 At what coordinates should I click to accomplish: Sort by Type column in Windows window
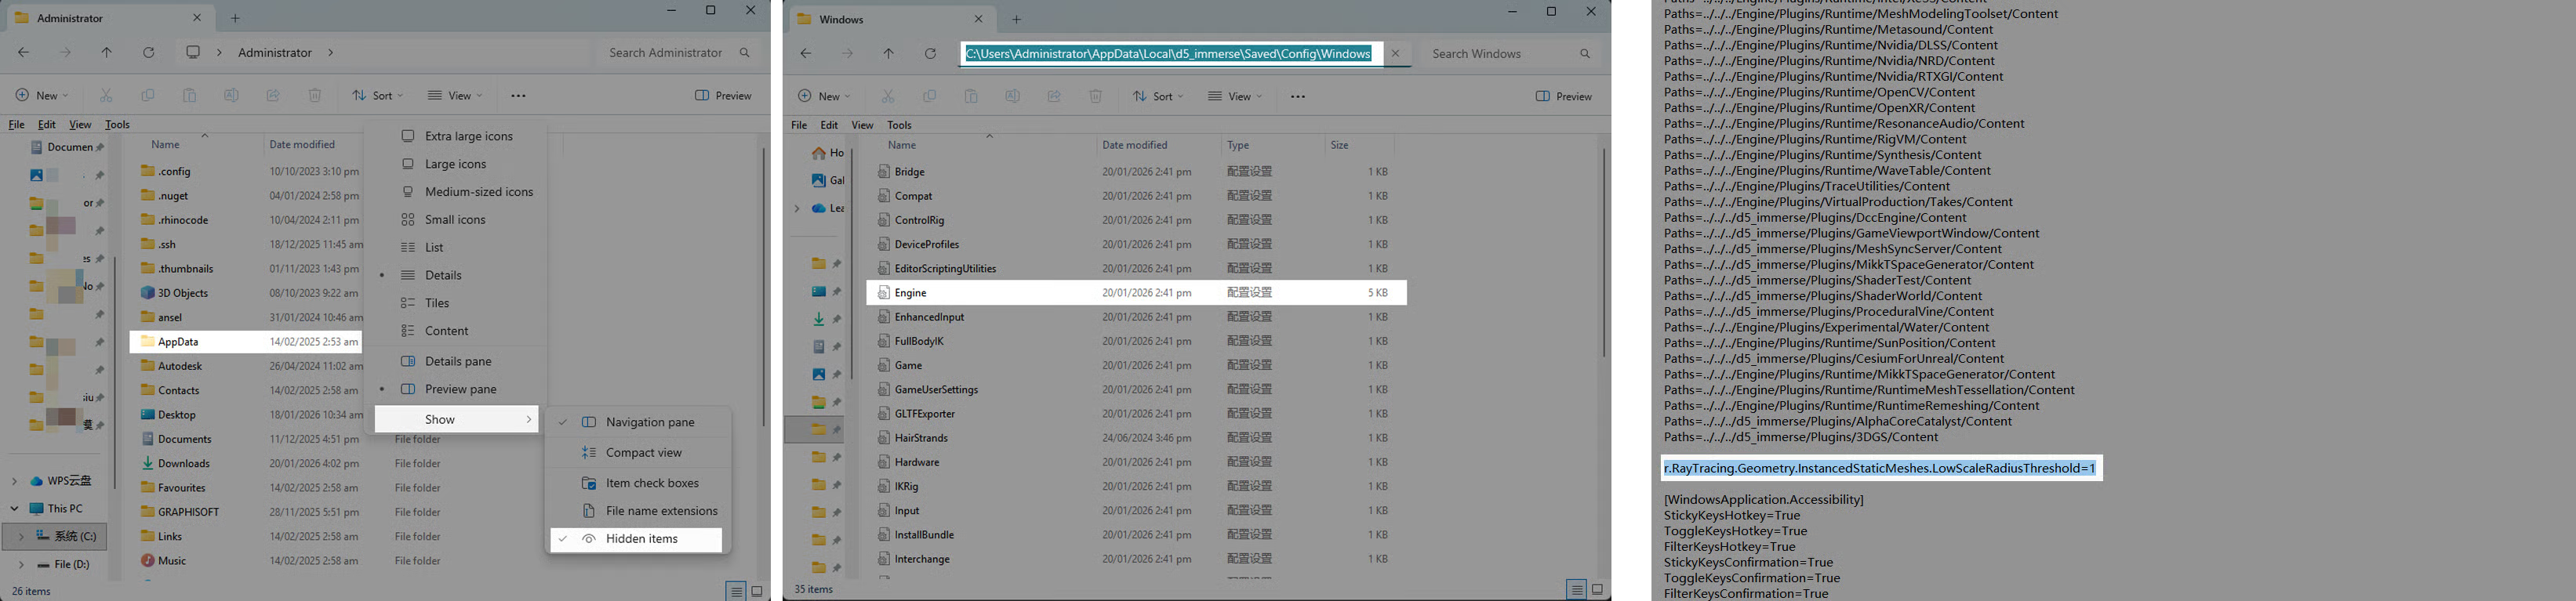click(1238, 145)
